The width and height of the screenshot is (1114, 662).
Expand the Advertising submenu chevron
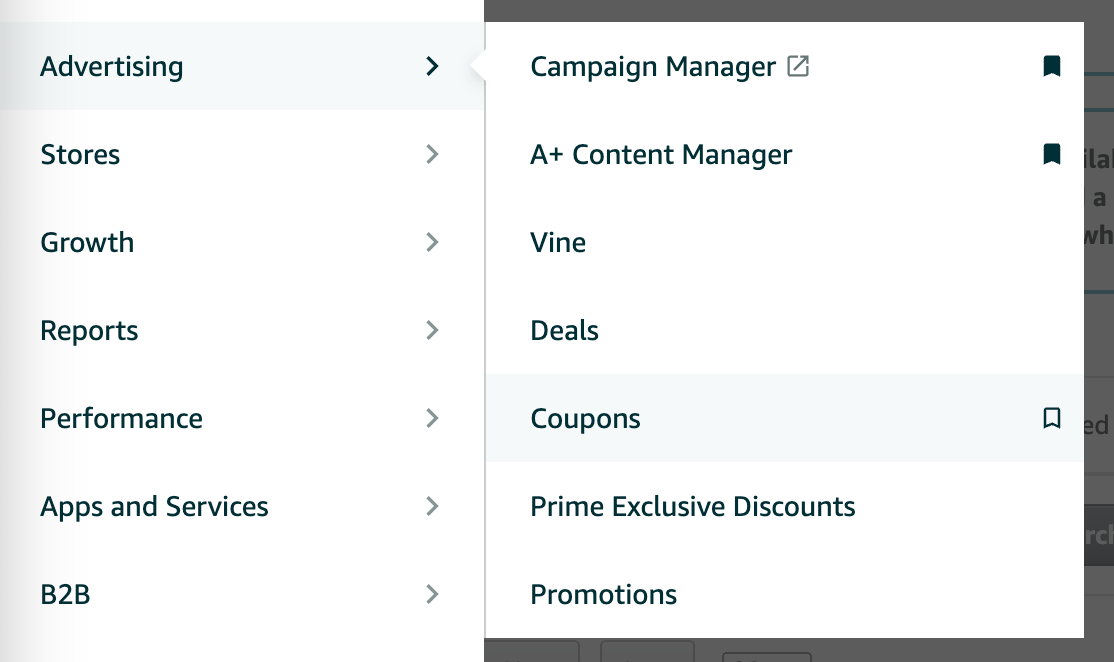(x=432, y=67)
